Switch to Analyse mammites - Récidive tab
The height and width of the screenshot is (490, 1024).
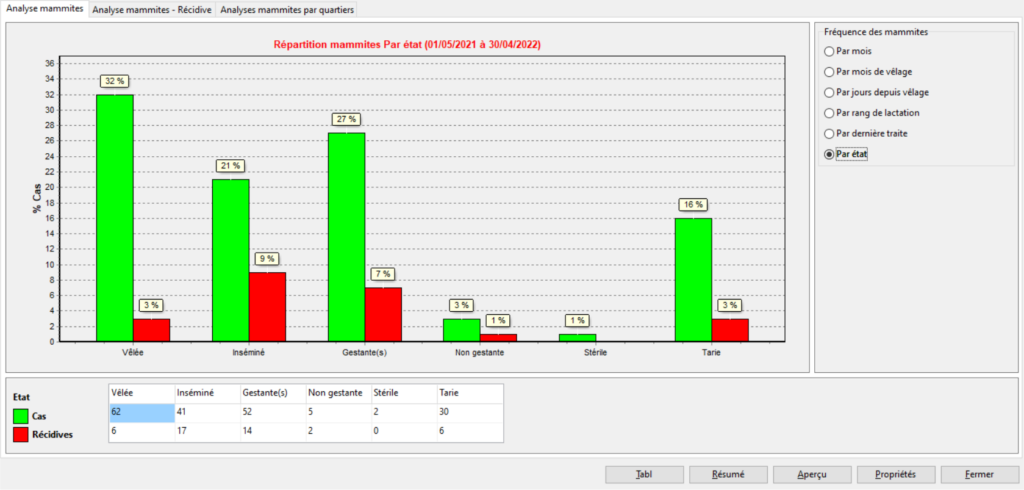(151, 9)
